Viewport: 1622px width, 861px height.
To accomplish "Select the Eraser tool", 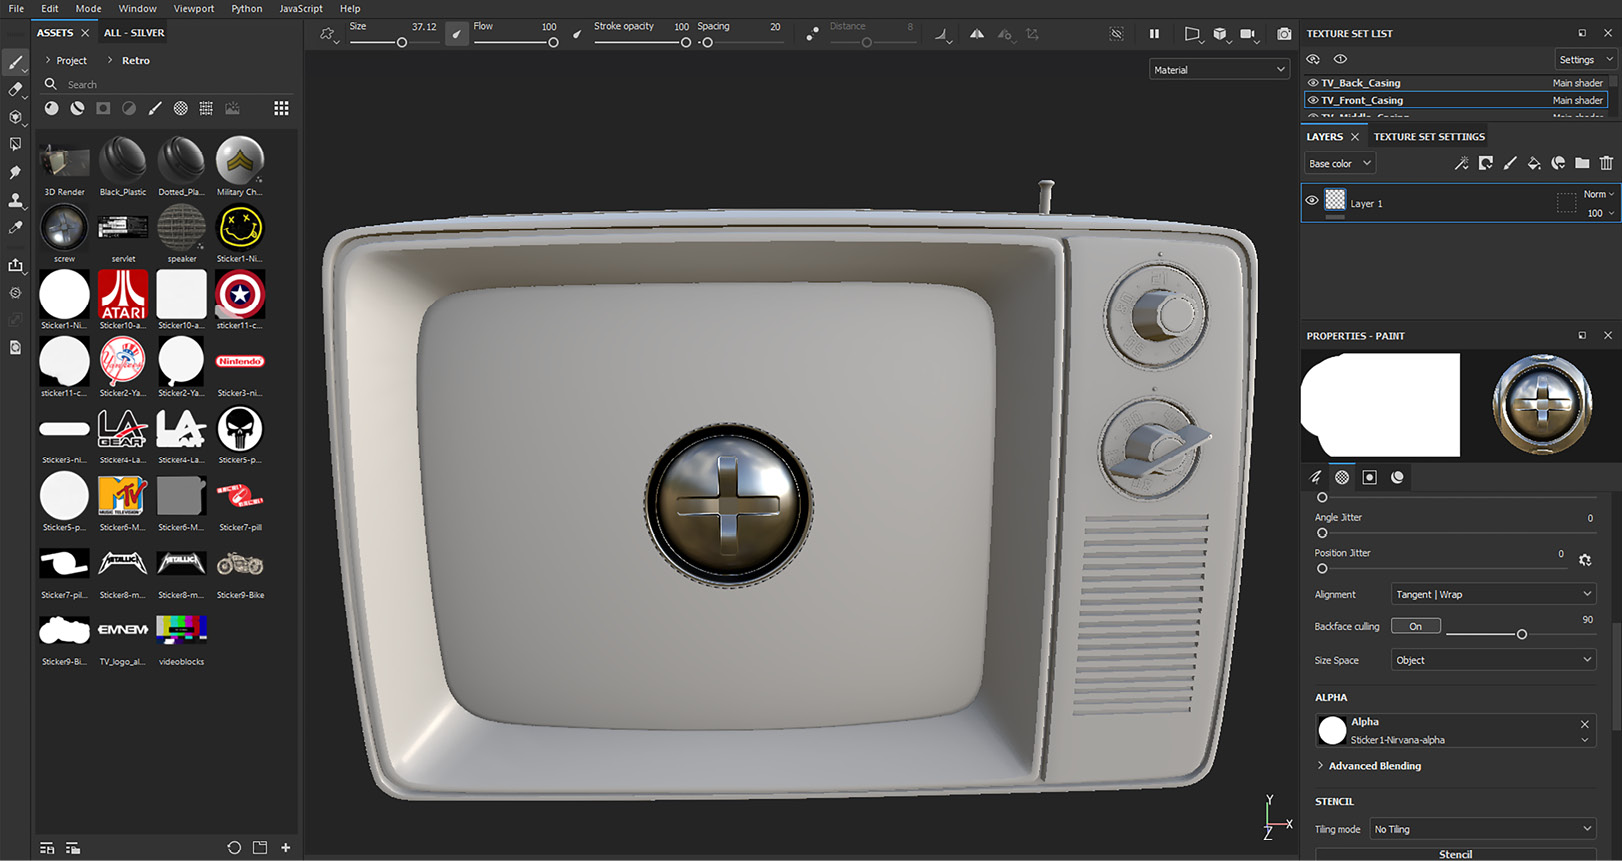I will tap(16, 89).
